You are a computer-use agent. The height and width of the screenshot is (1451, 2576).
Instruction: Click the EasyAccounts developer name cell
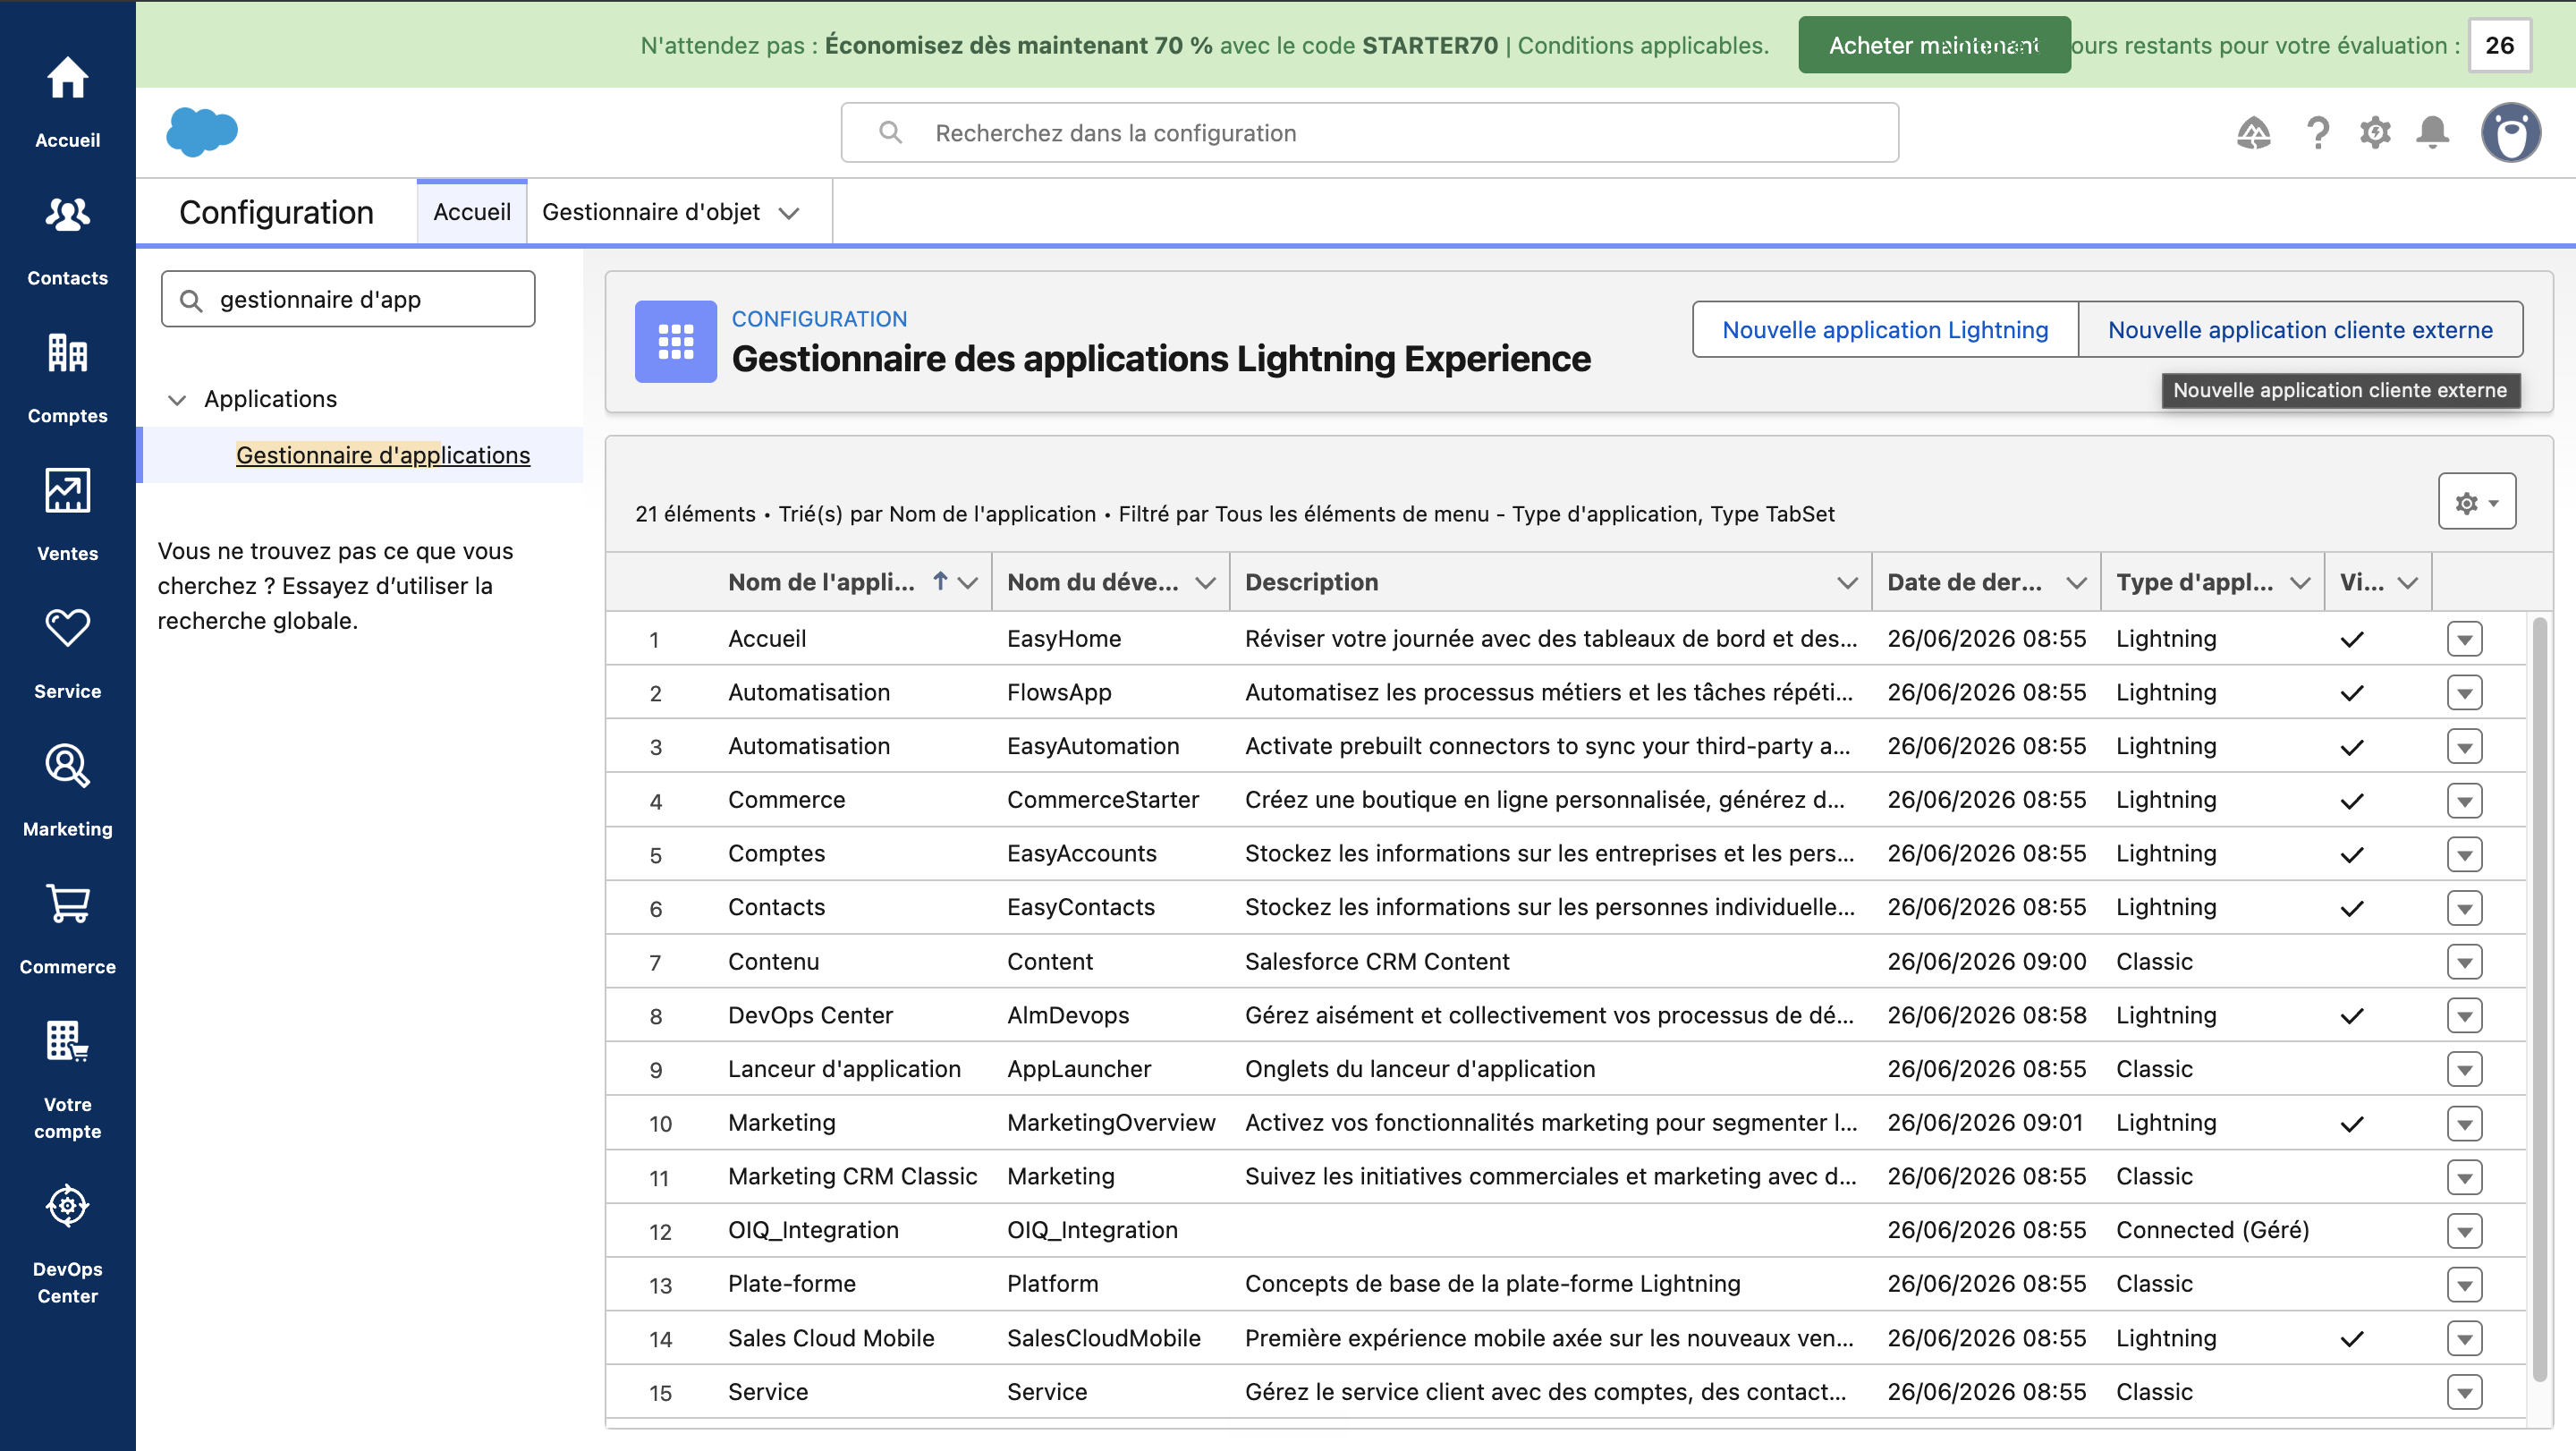click(x=1081, y=854)
